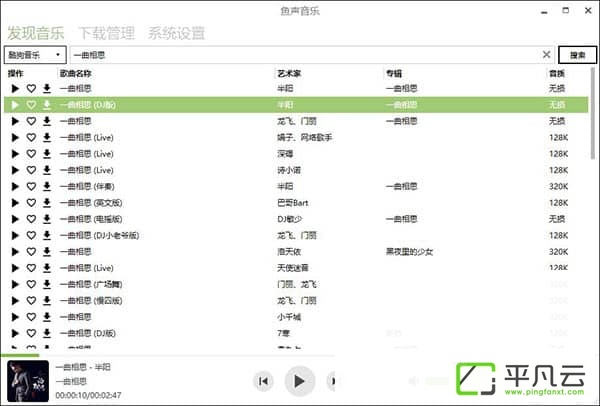Play 小千城's 一曲相思 song
The width and height of the screenshot is (600, 406).
15,317
